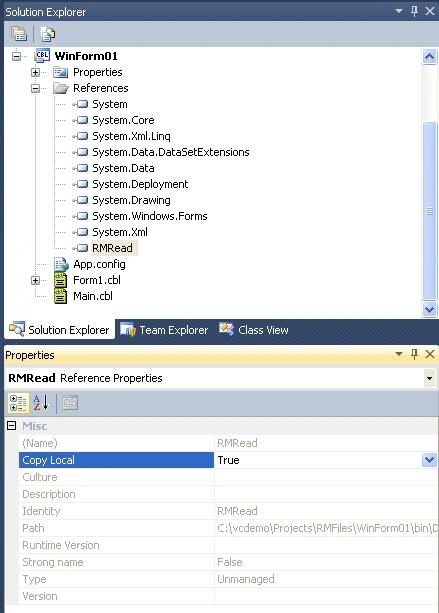
Task: Switch to Alphabetical sort icon in Properties
Action: click(41, 403)
